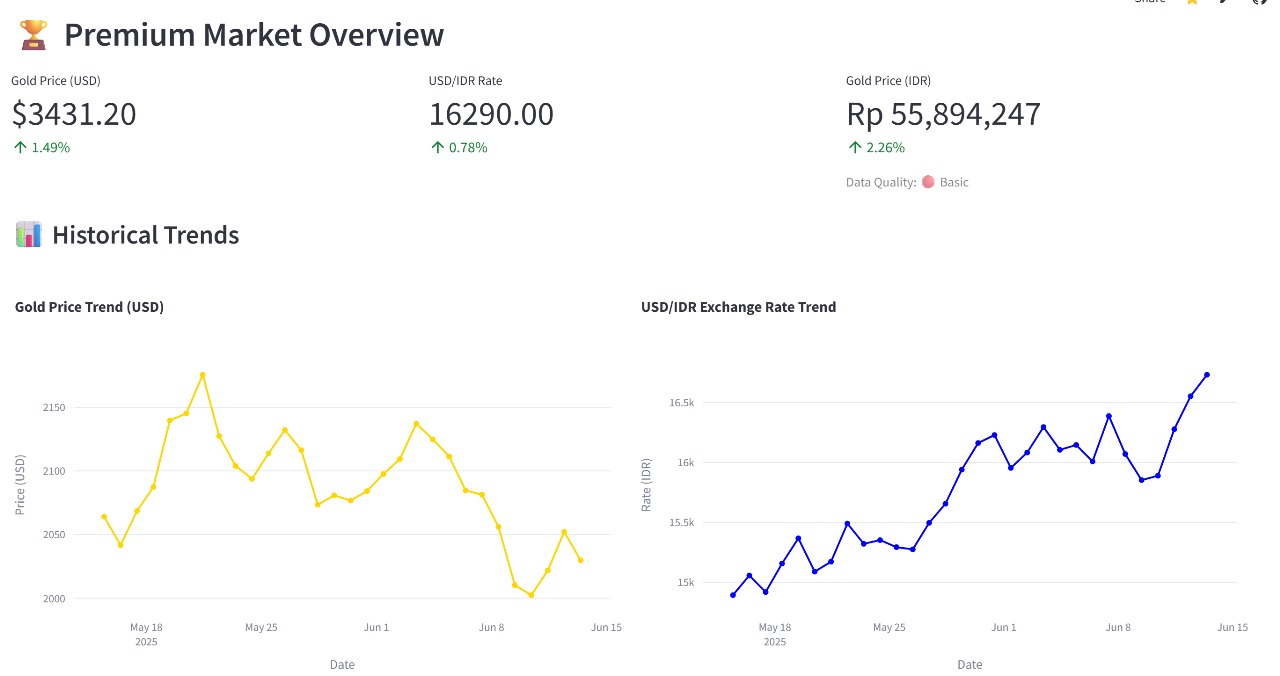The image size is (1280, 676).
Task: Click the yellow star icon at the top
Action: tap(1192, 2)
